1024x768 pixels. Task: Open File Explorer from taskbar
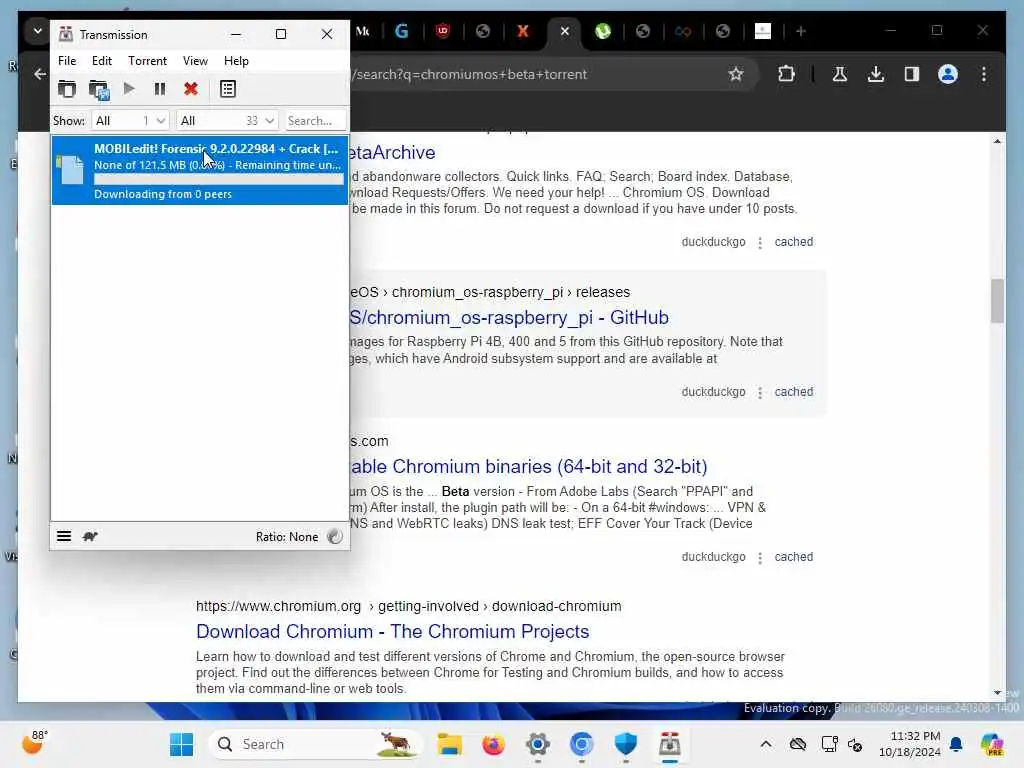coord(449,744)
